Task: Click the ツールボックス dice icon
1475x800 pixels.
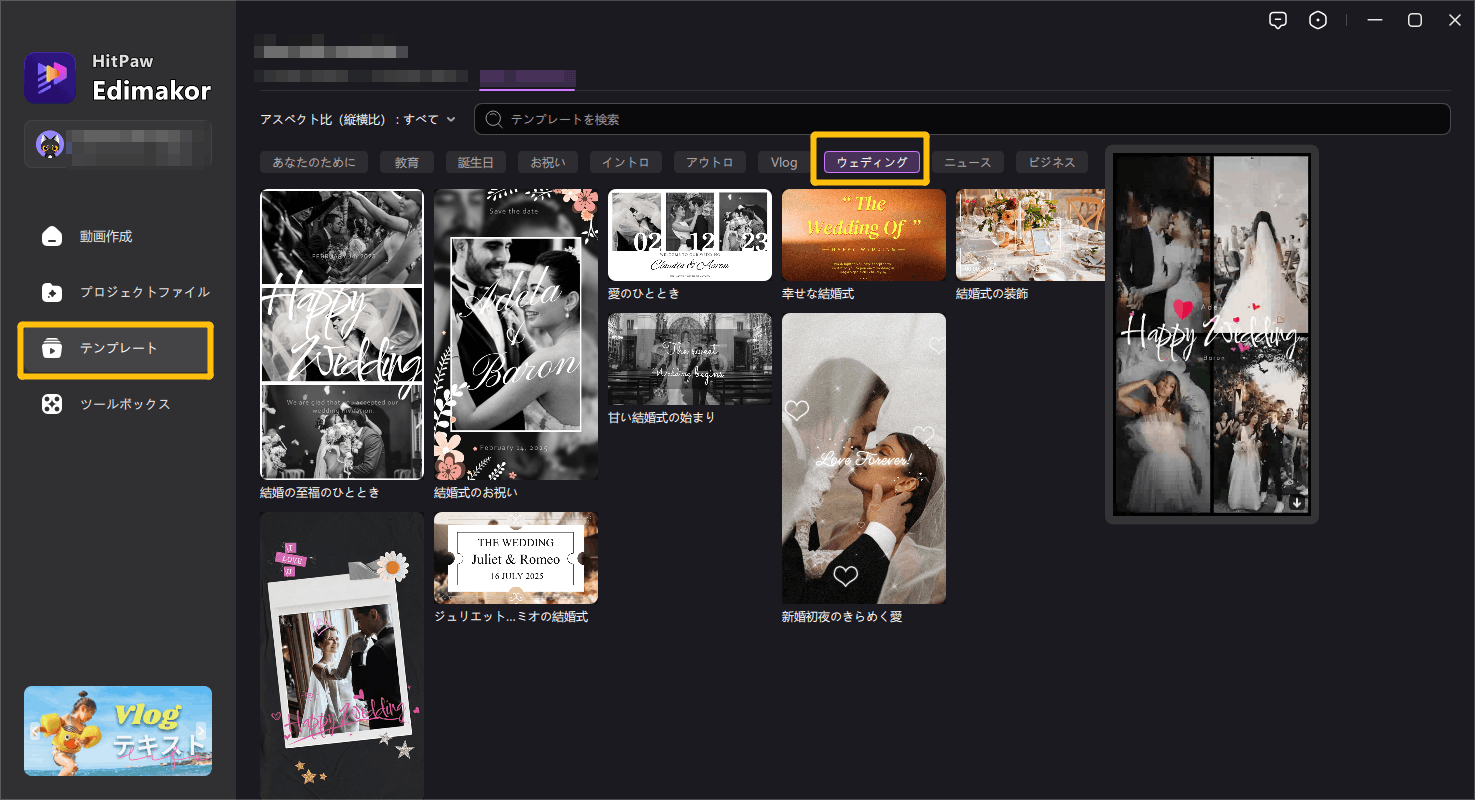Action: [52, 405]
